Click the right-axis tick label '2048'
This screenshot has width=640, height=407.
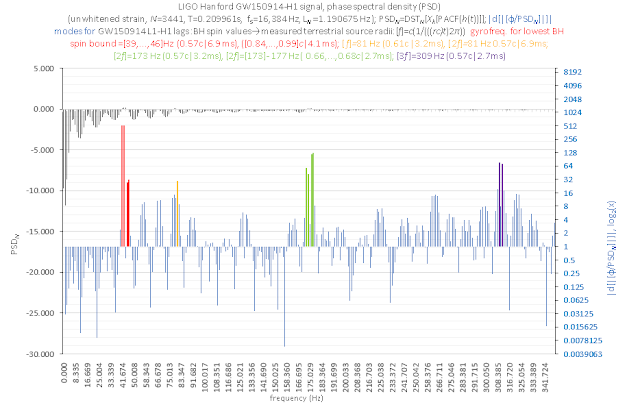pos(573,99)
